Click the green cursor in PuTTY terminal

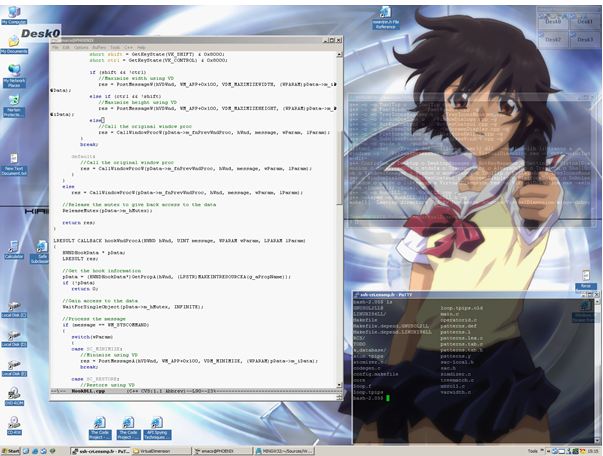(x=388, y=398)
